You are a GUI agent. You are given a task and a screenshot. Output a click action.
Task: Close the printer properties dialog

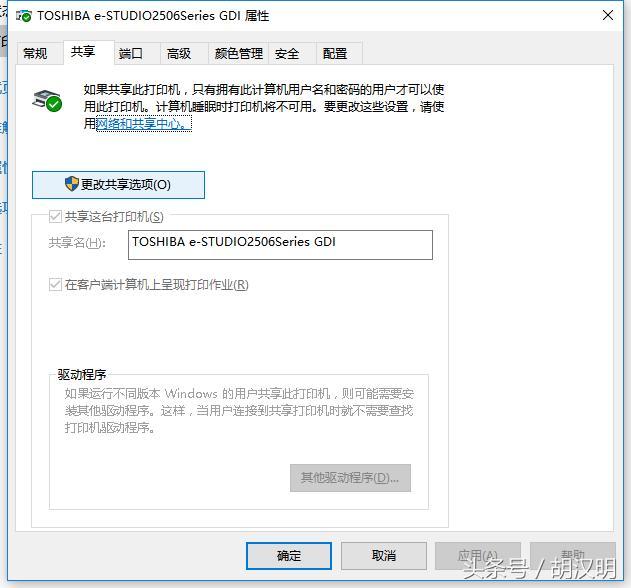pos(608,15)
